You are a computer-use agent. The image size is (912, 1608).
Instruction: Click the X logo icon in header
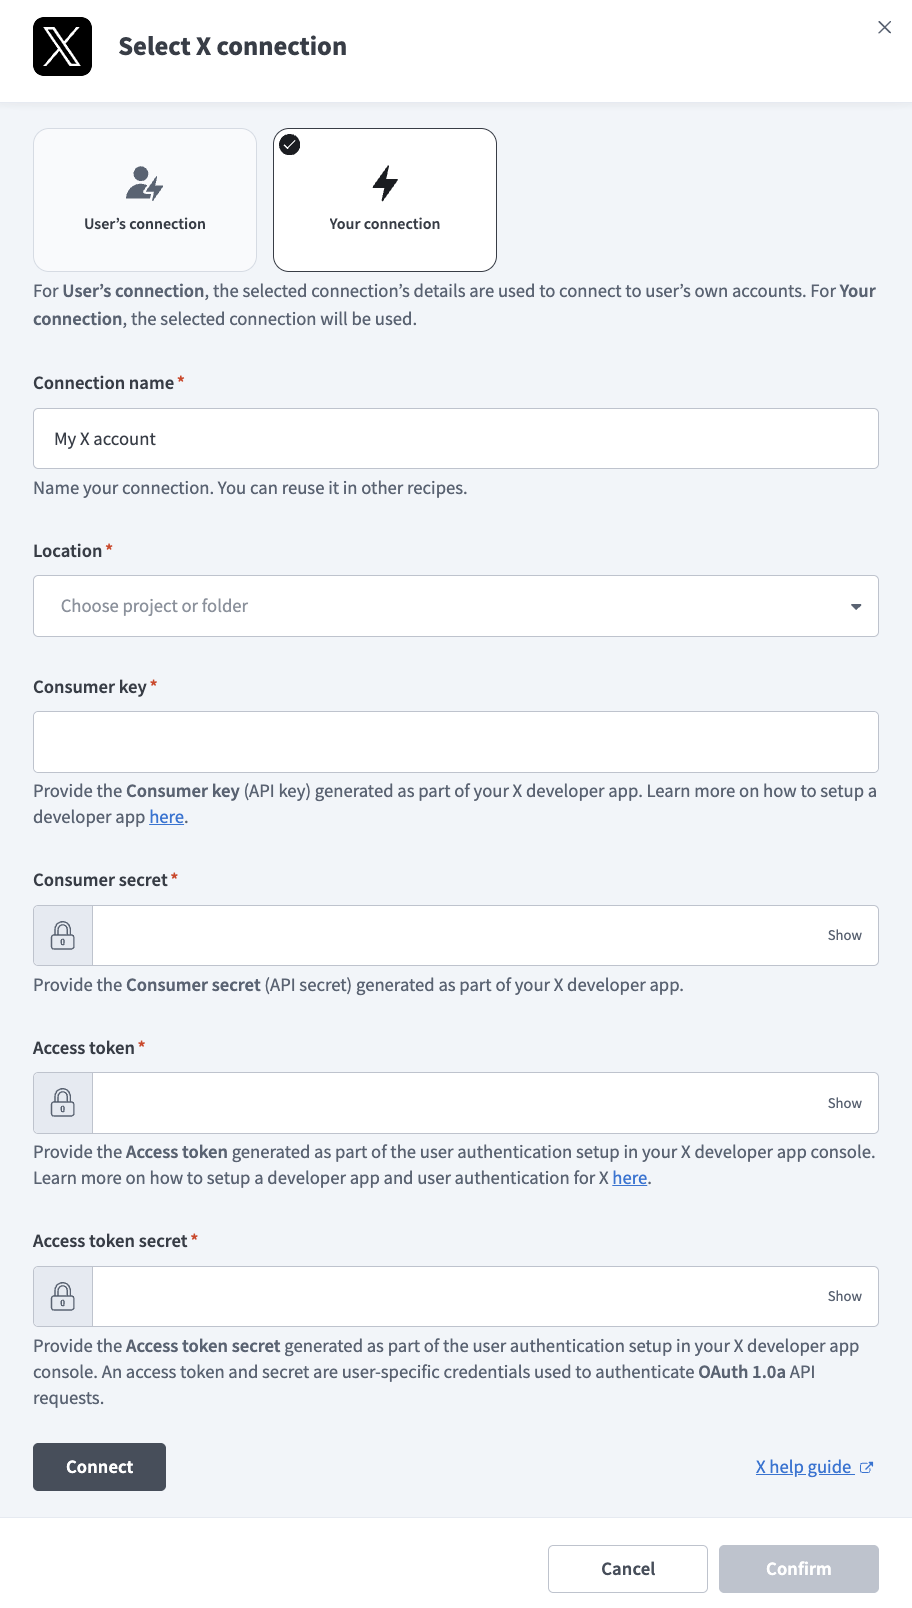[x=62, y=47]
